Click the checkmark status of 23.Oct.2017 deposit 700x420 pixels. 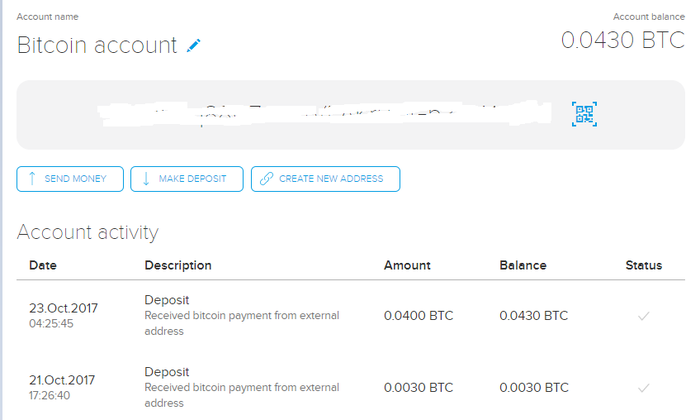[x=643, y=316]
